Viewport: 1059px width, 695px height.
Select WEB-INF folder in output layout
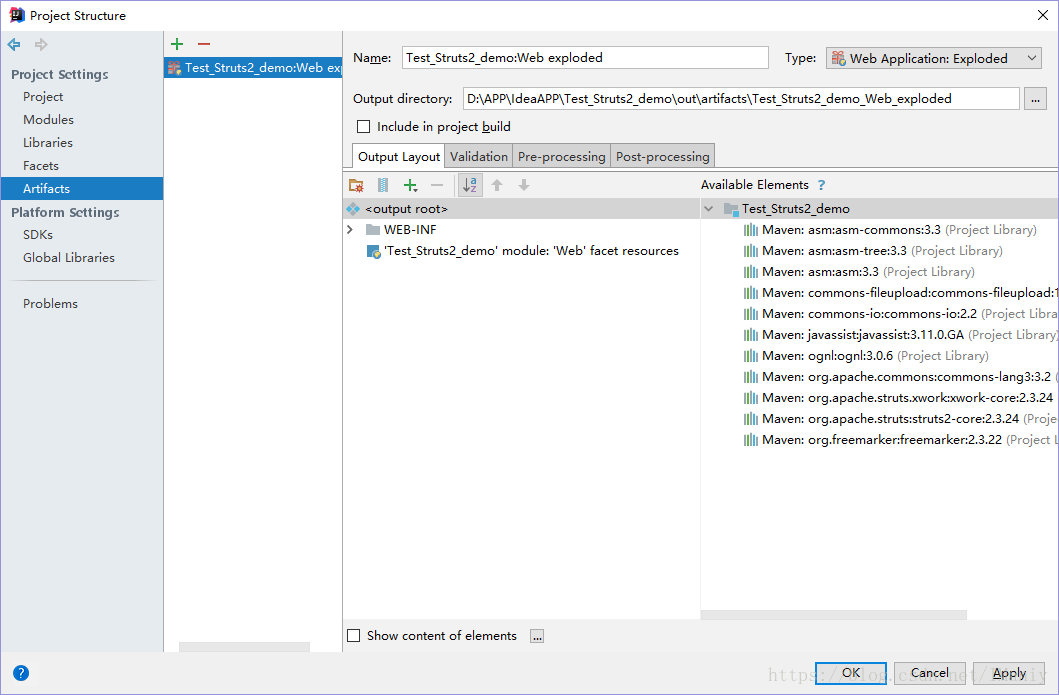(401, 230)
